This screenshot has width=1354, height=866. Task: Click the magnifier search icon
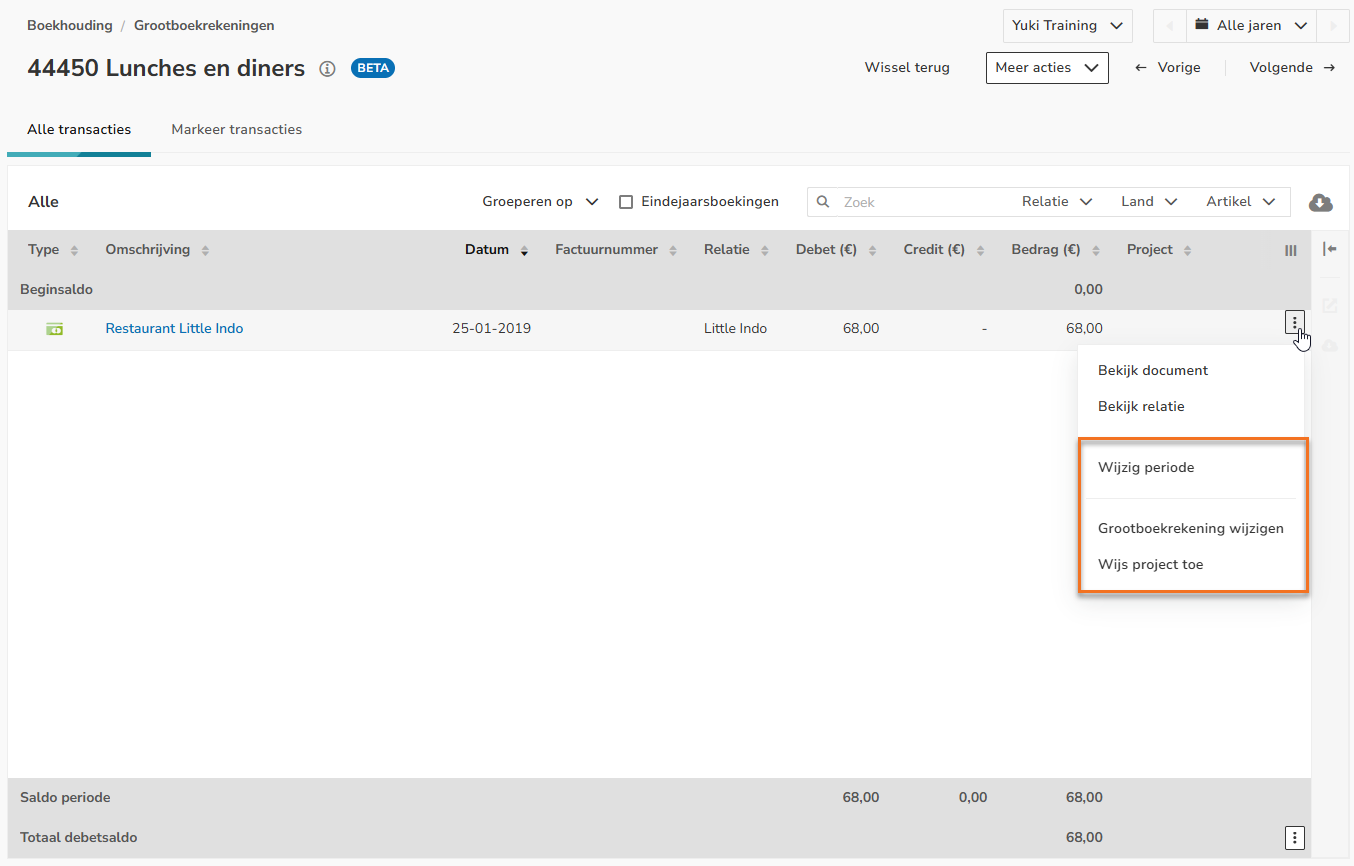coord(824,202)
